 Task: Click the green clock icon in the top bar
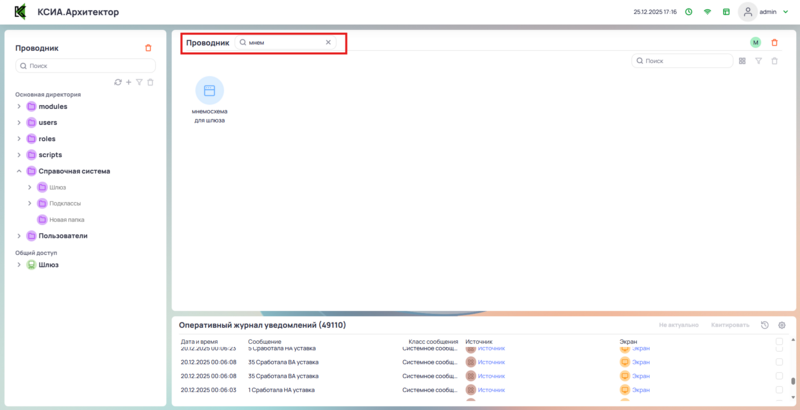pos(688,12)
